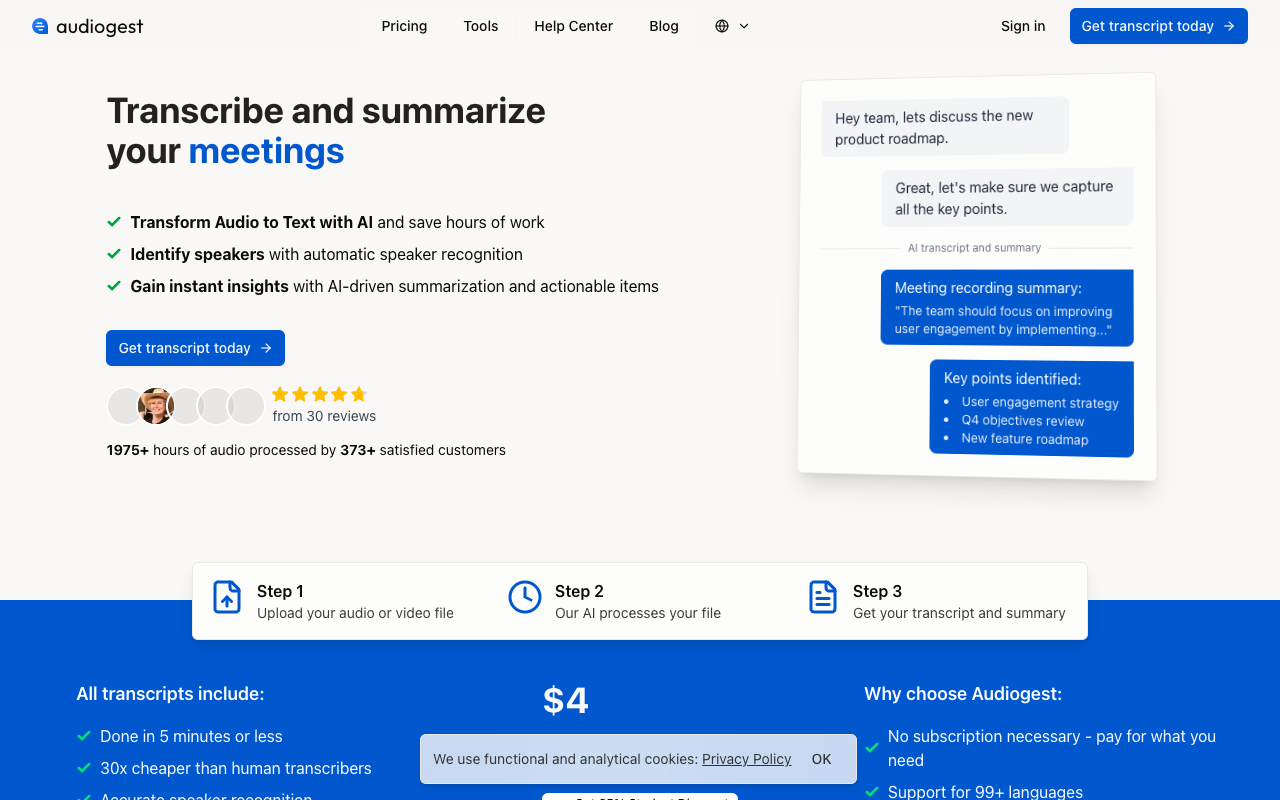Open the Pricing page
This screenshot has height=800, width=1280.
[x=404, y=26]
